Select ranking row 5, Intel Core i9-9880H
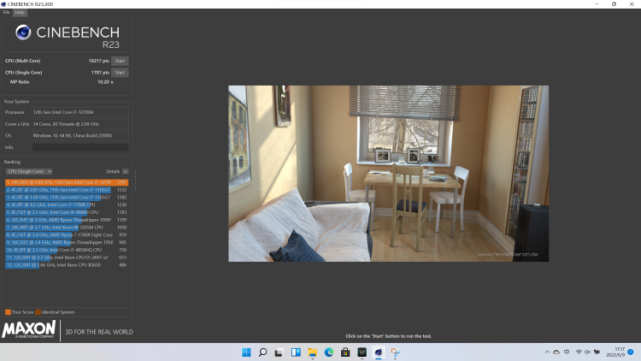This screenshot has height=361, width=641. (67, 212)
